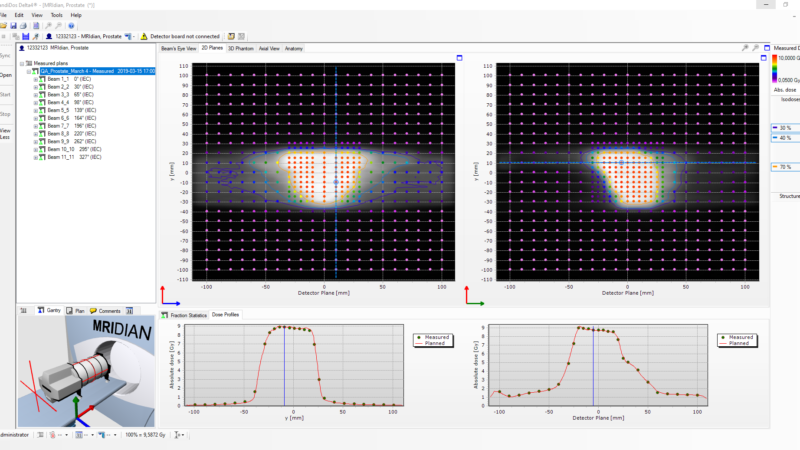
Task: Expand the Beam 1_1 tree node
Action: 35,79
